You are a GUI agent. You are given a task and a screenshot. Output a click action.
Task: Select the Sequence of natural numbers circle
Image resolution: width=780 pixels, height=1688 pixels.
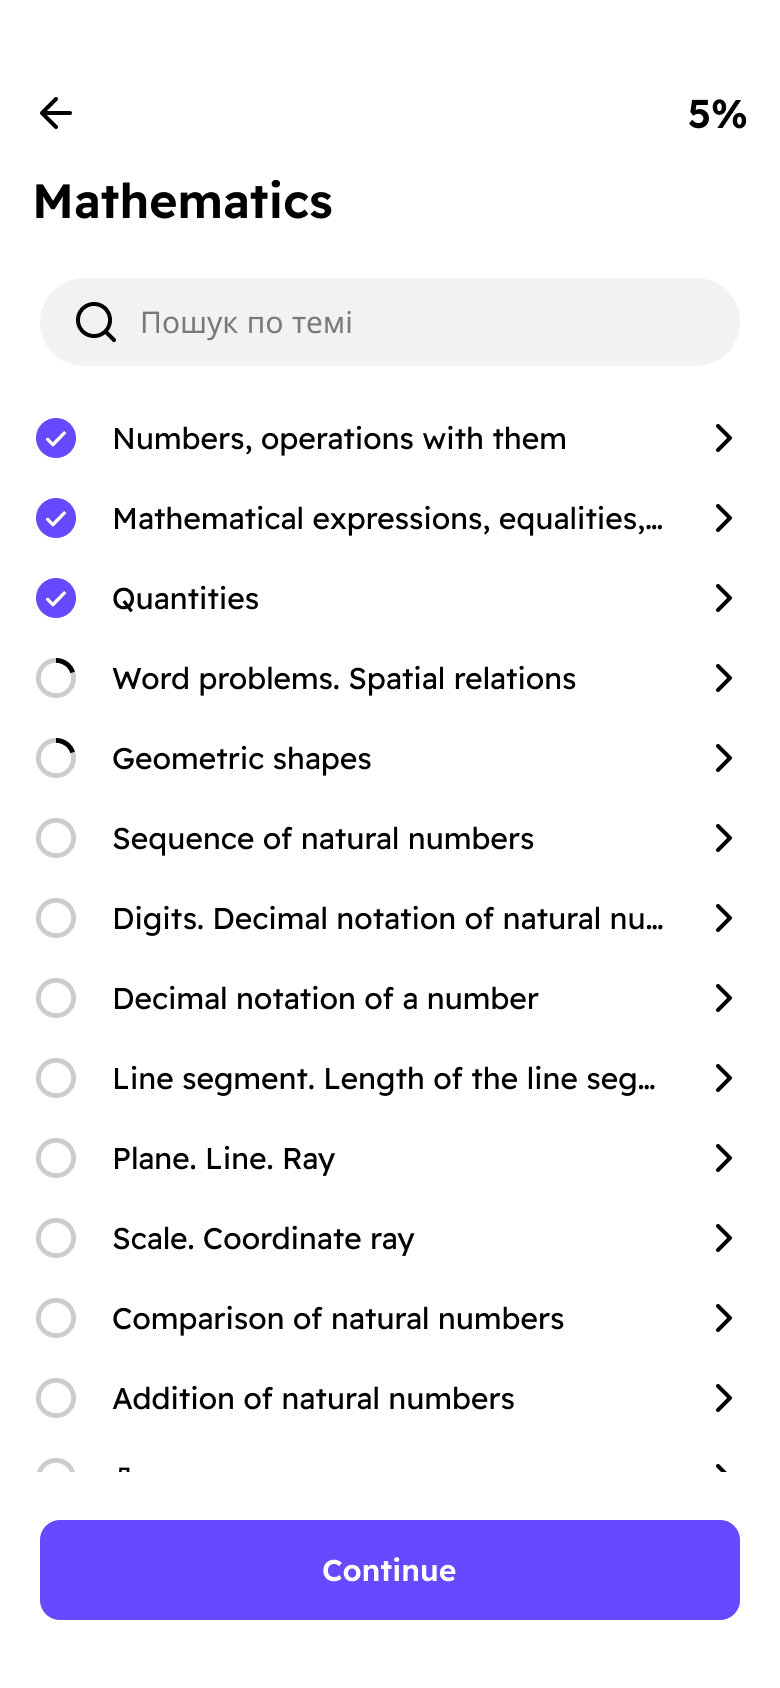tap(56, 838)
